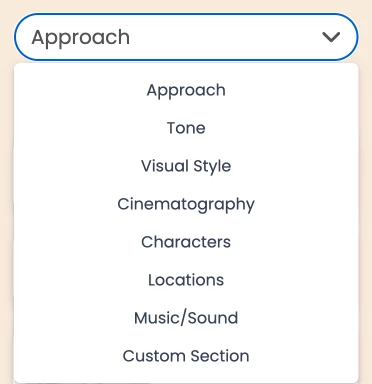Select Approach from the options list
The image size is (372, 384).
click(186, 90)
